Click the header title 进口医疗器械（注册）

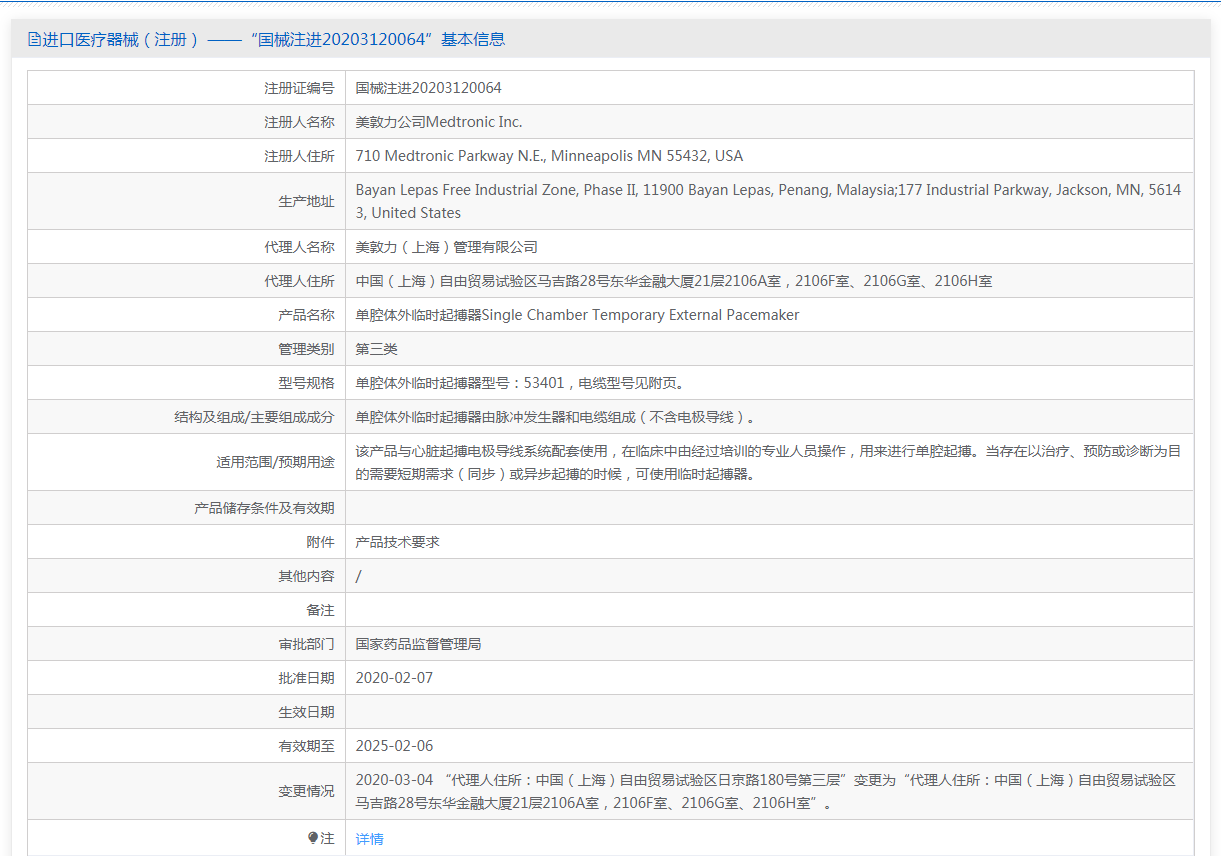click(x=120, y=40)
